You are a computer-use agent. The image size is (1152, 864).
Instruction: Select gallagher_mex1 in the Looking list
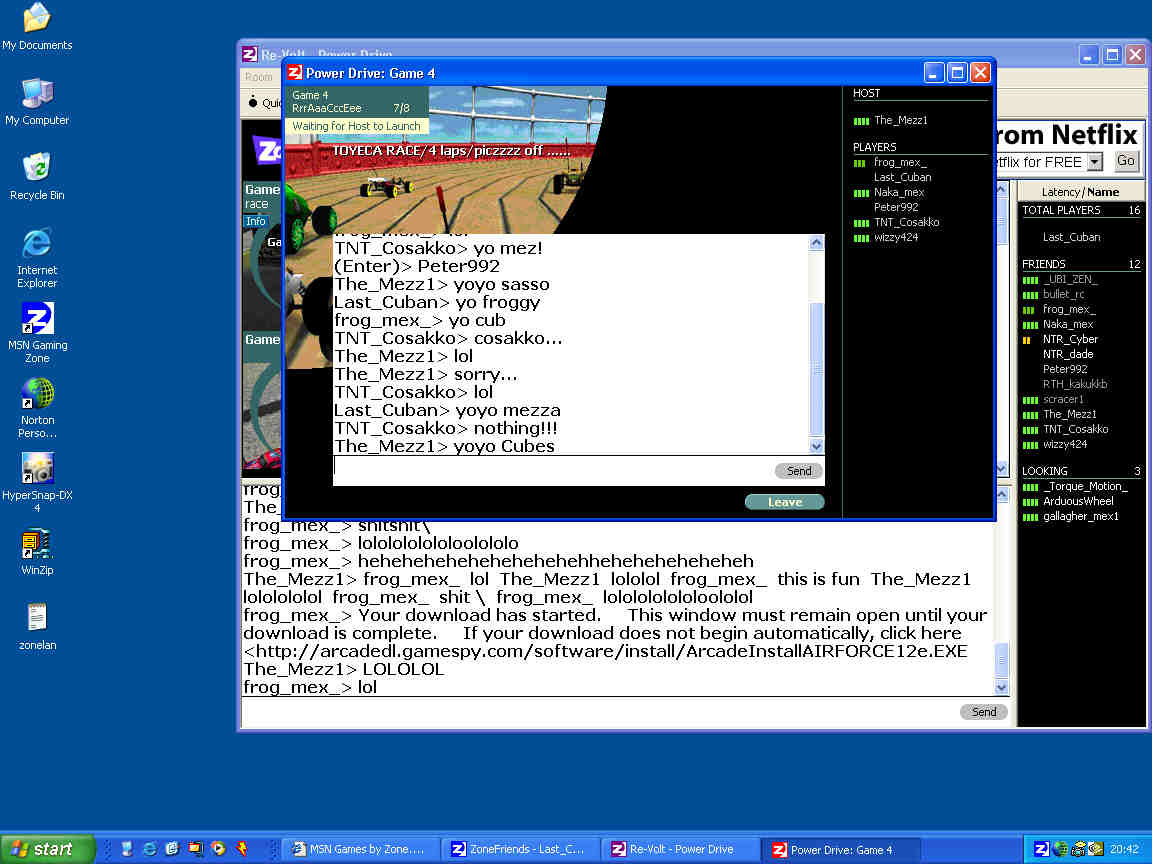click(x=1081, y=516)
